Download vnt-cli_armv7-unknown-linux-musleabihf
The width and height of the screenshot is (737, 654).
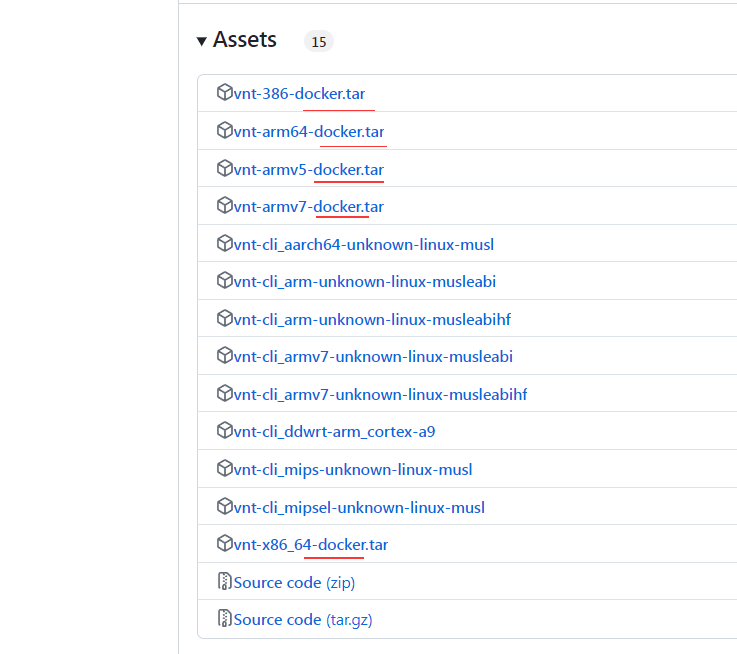[381, 394]
